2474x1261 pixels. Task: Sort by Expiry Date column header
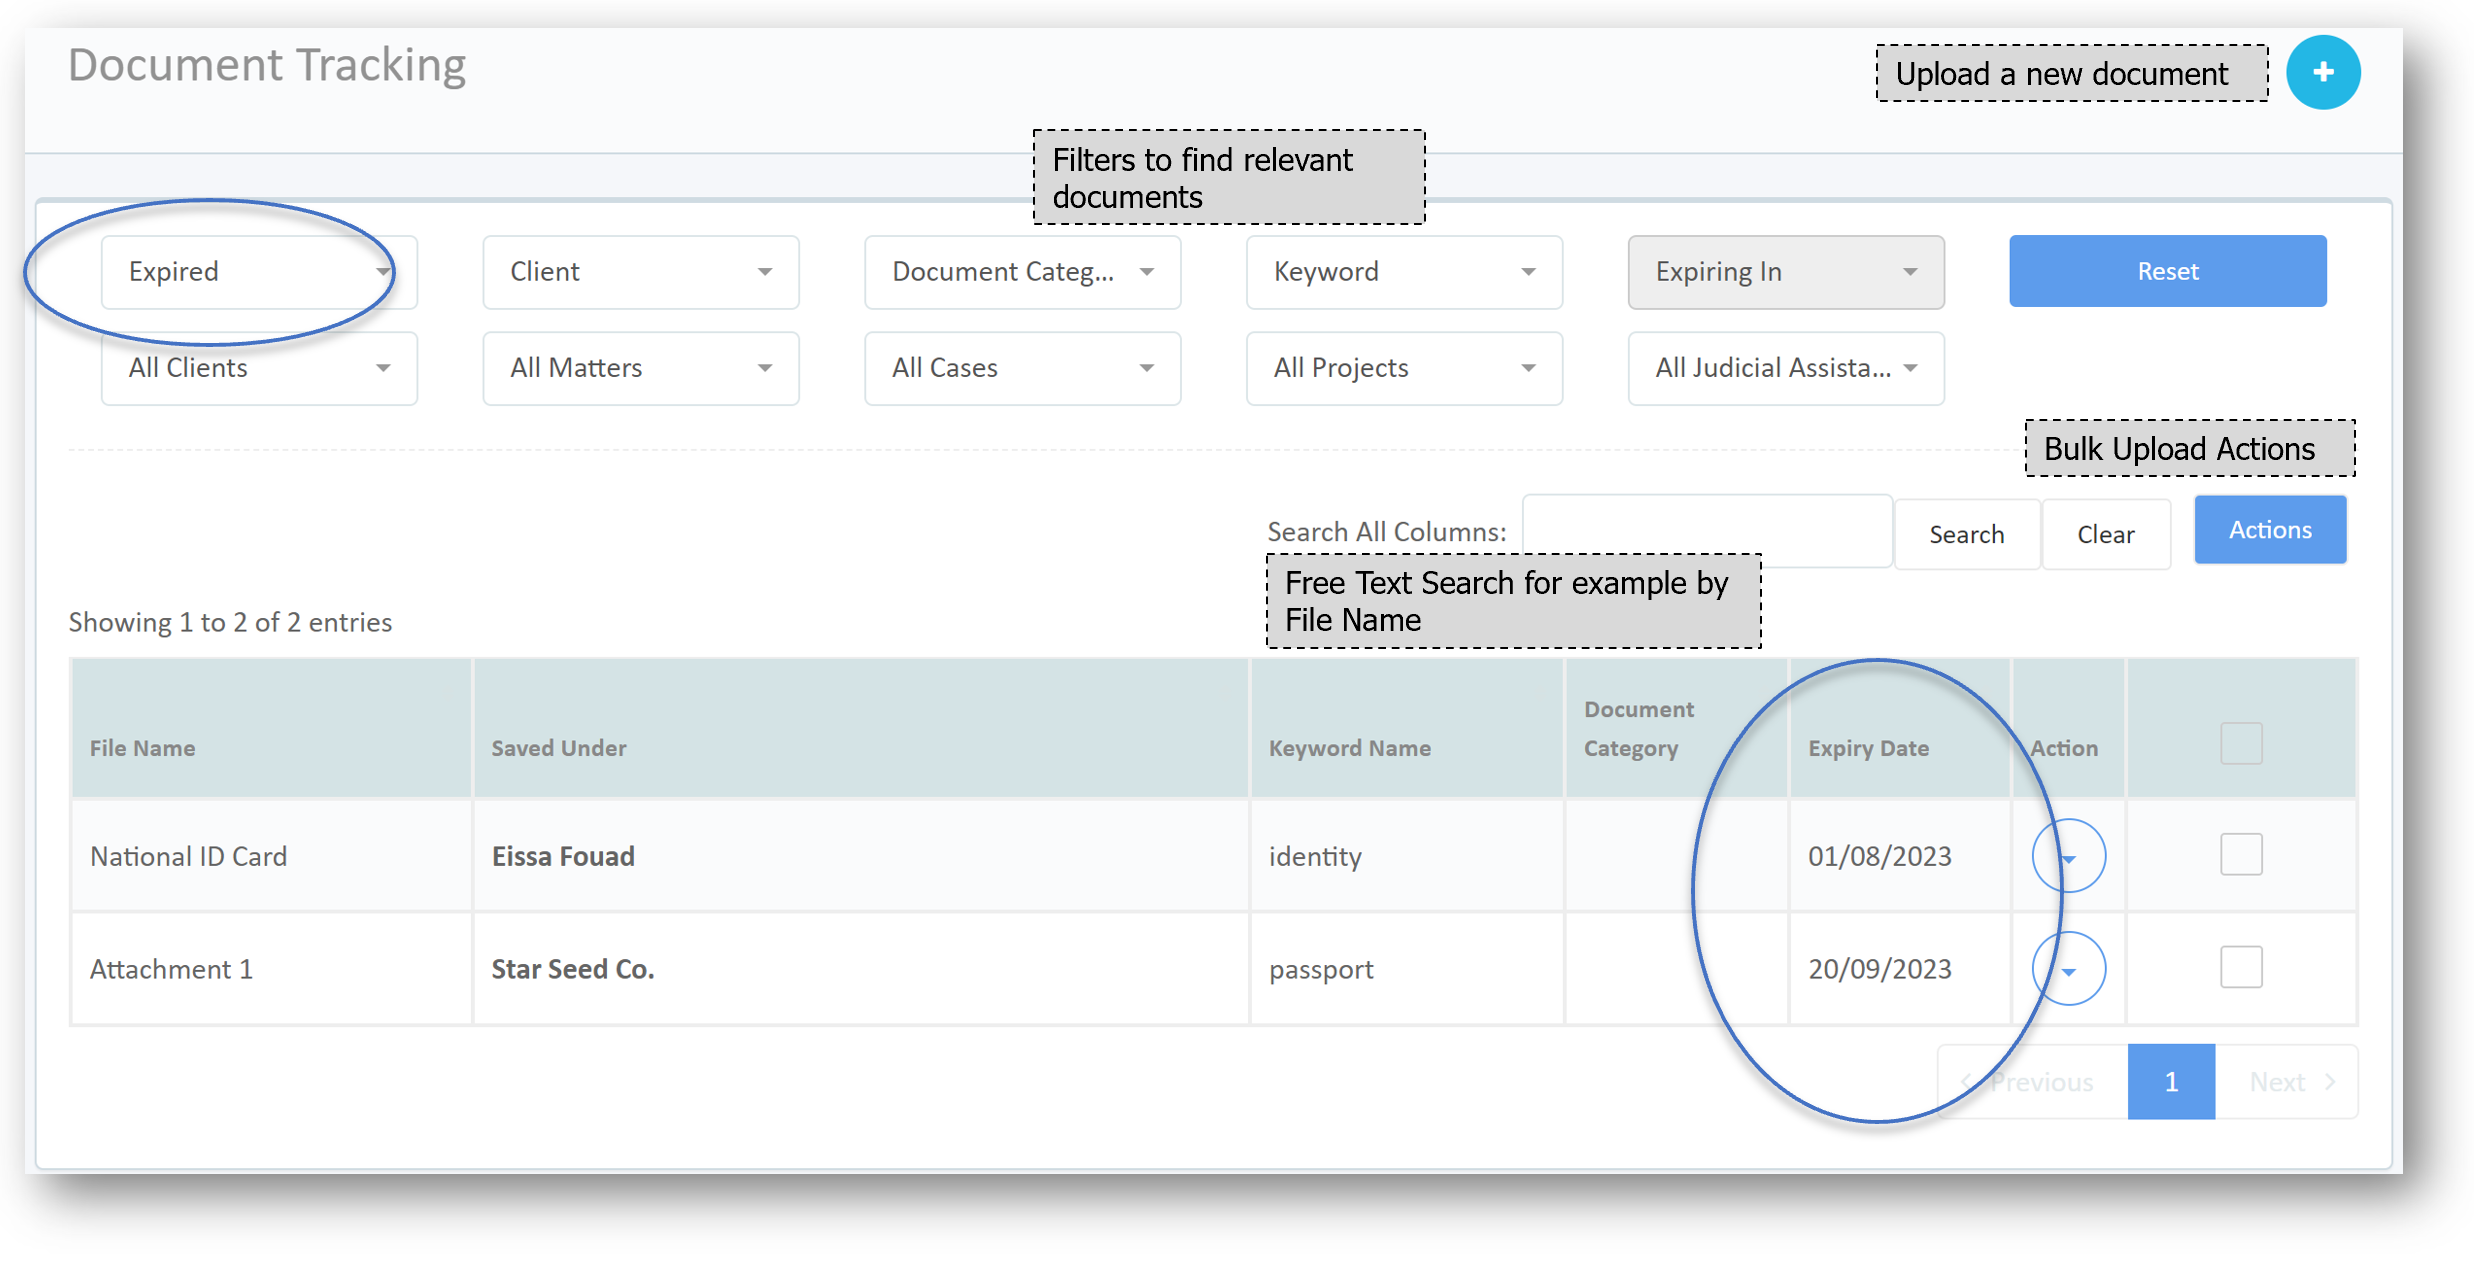[1868, 748]
